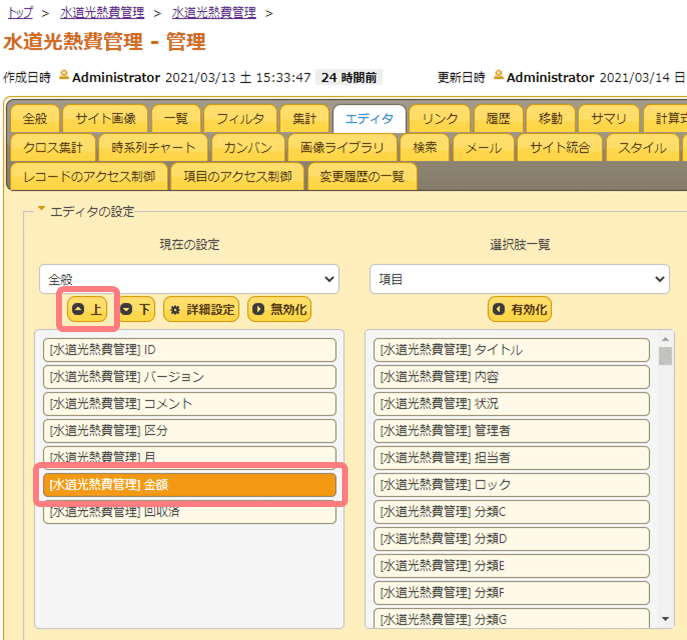
Task: Open the レコードのアクセス制御 tab
Action: 89,177
